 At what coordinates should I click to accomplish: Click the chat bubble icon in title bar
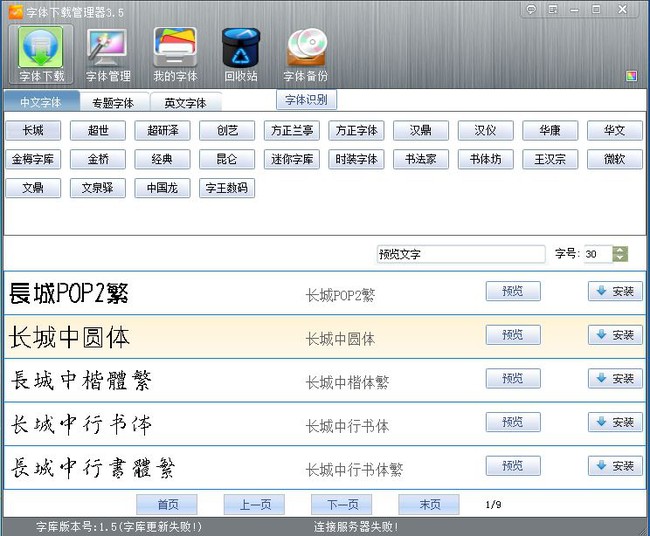531,9
